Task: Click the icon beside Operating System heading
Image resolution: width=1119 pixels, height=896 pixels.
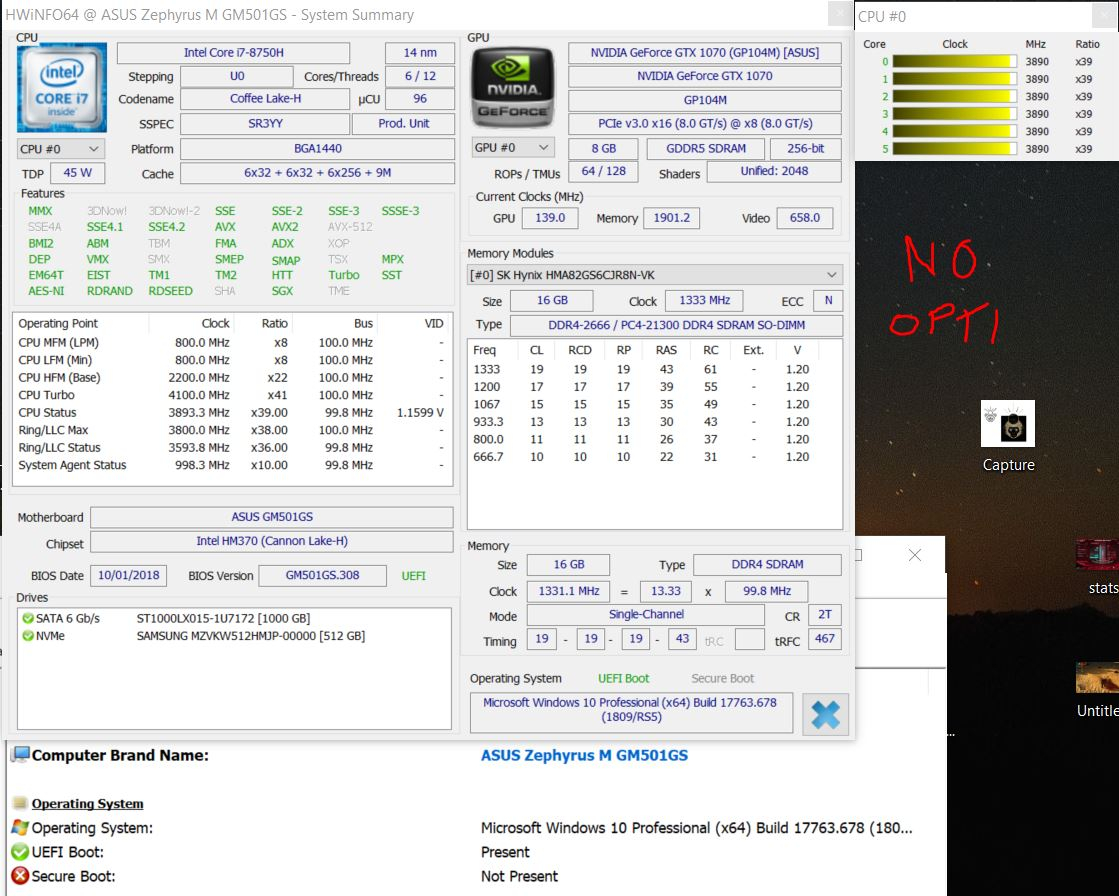Action: pos(20,803)
